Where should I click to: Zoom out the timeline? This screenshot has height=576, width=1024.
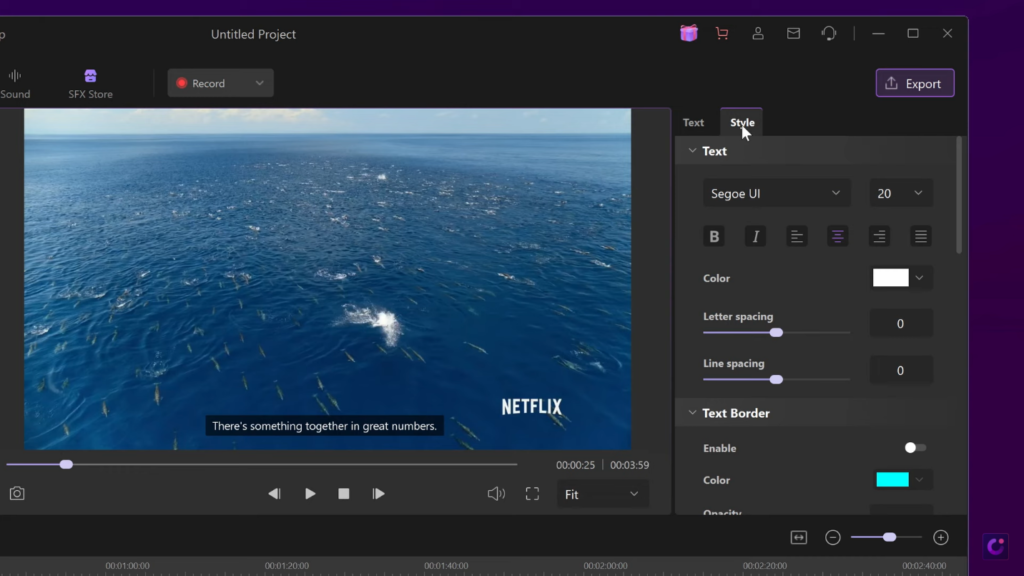click(x=833, y=537)
